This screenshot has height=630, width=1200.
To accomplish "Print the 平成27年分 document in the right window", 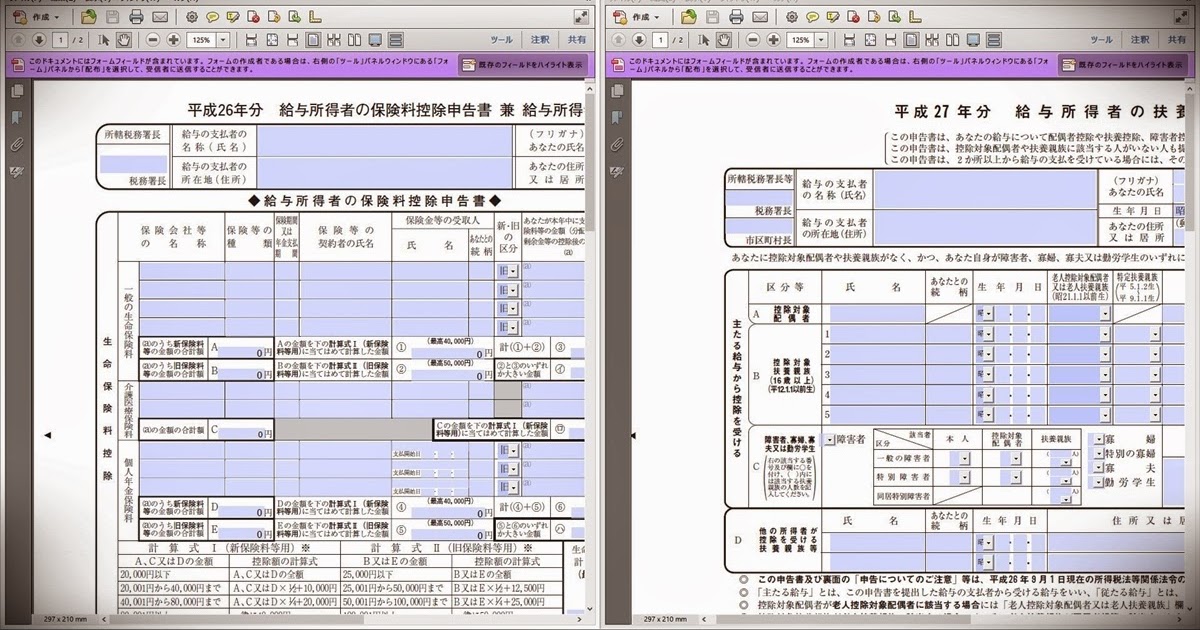I will pyautogui.click(x=737, y=17).
